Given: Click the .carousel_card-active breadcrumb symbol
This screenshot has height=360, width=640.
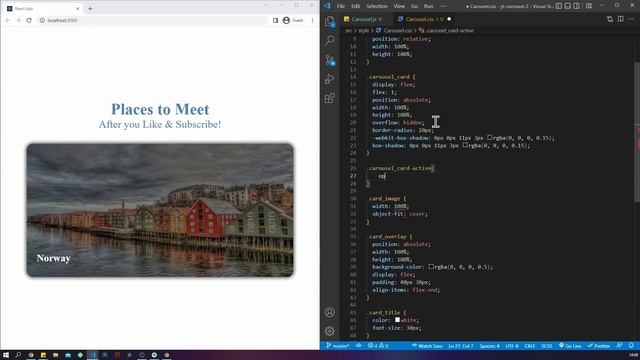Looking at the screenshot, I should click(x=449, y=31).
